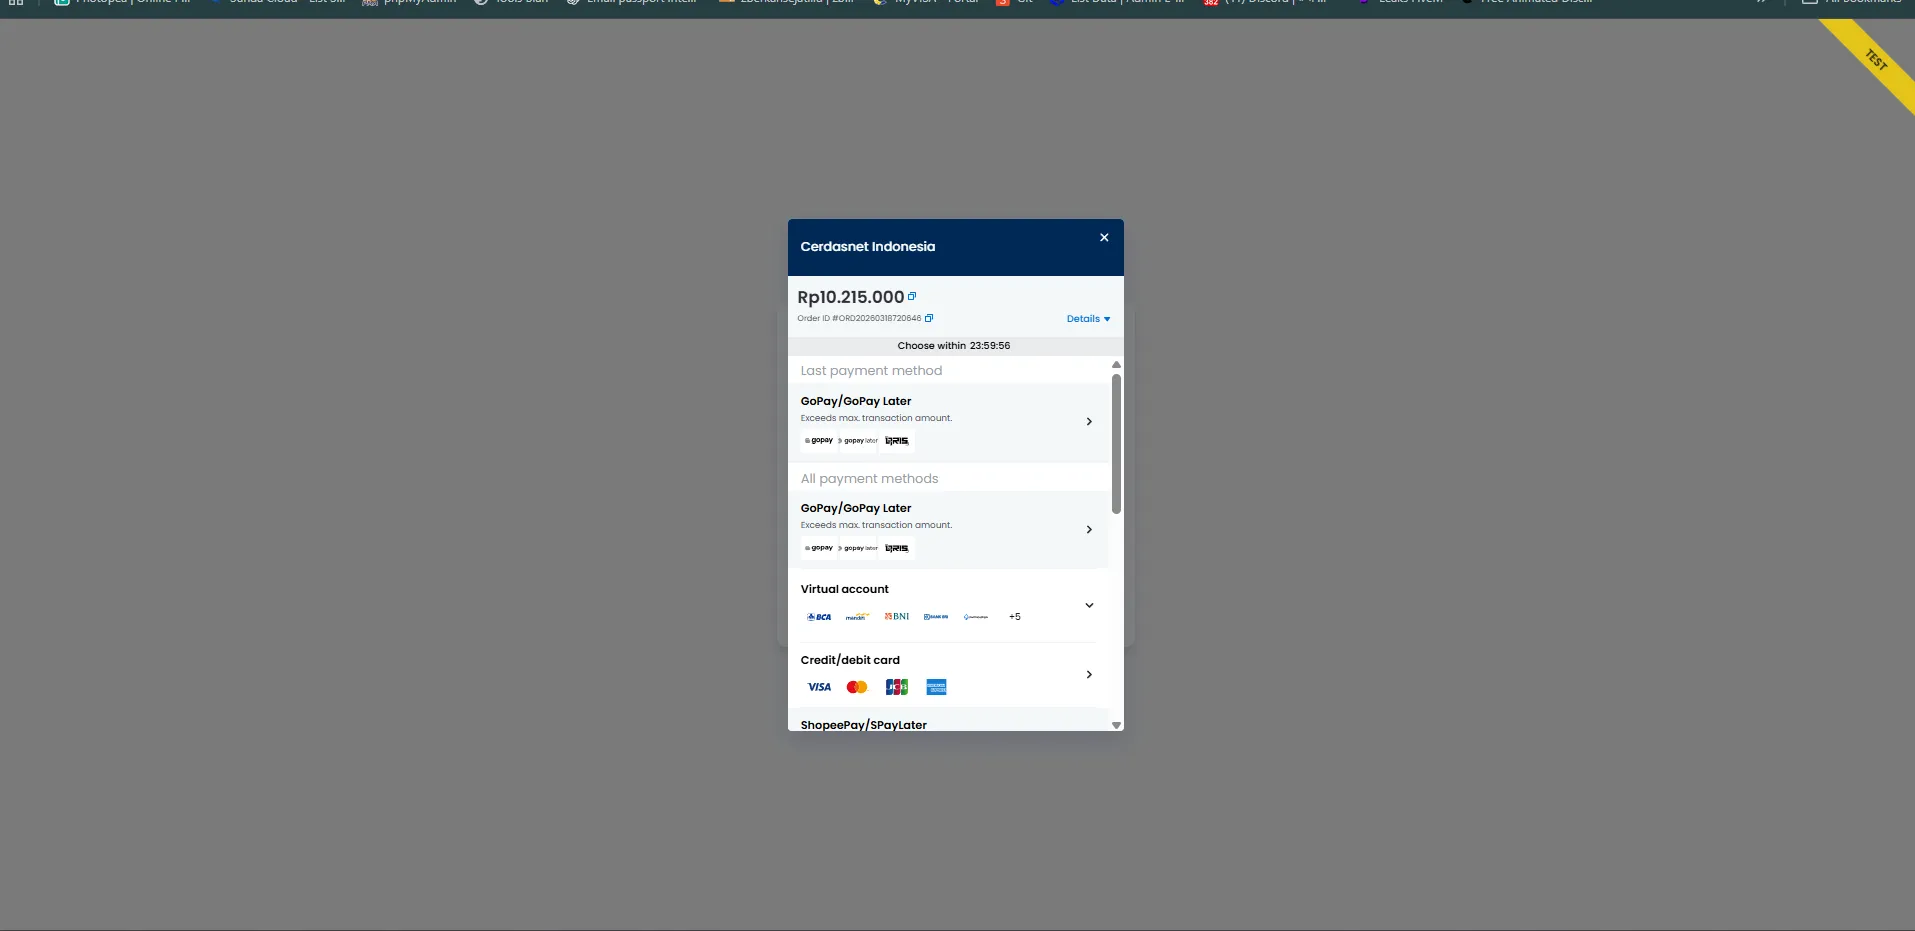Click the scroll up arrow in payment list
The width and height of the screenshot is (1915, 931).
click(x=1116, y=365)
